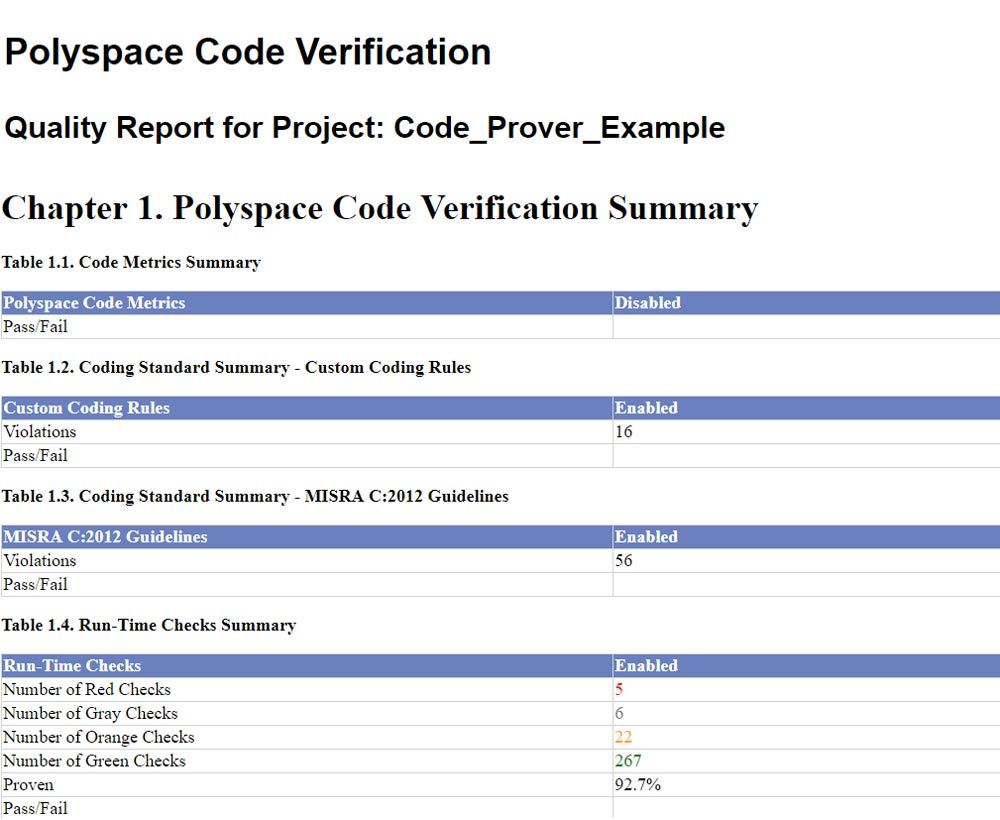Click the 'Proven' row label
The width and height of the screenshot is (1000, 820).
(28, 784)
